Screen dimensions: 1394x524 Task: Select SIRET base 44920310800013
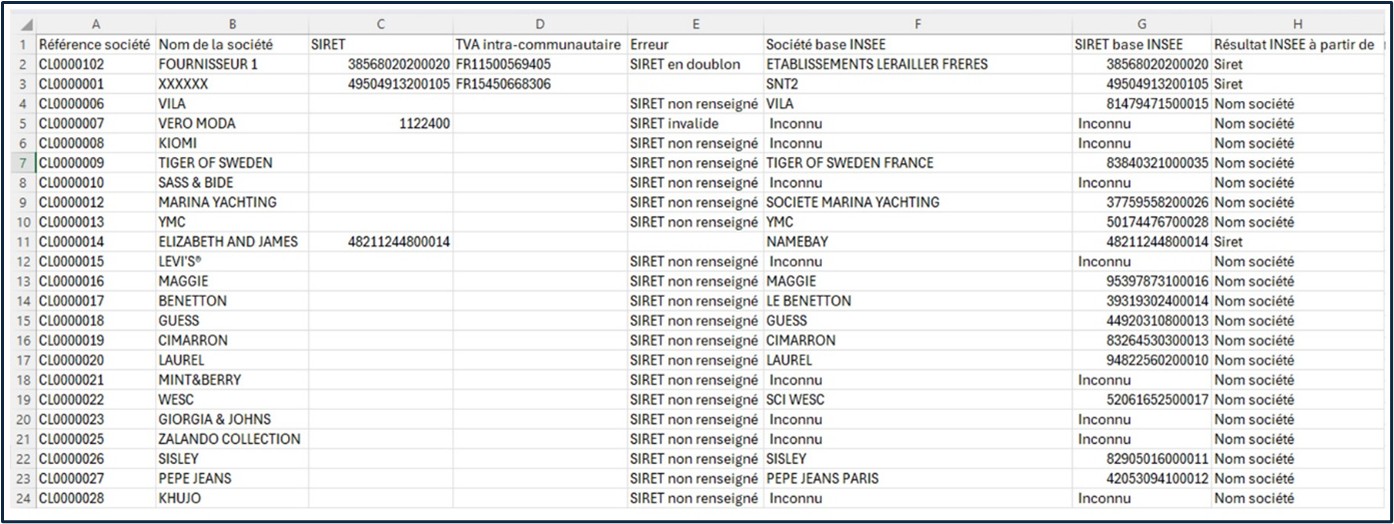tap(1141, 321)
